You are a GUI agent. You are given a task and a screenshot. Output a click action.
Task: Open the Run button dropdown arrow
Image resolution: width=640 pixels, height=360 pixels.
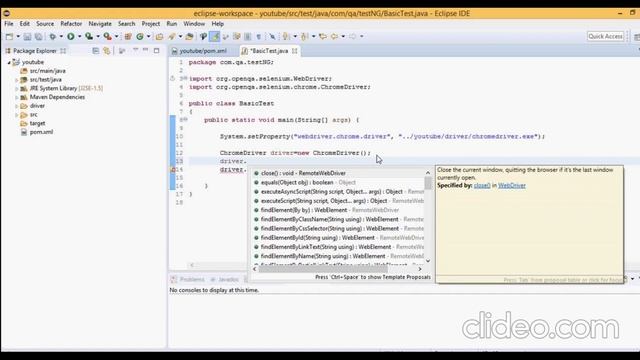point(79,36)
